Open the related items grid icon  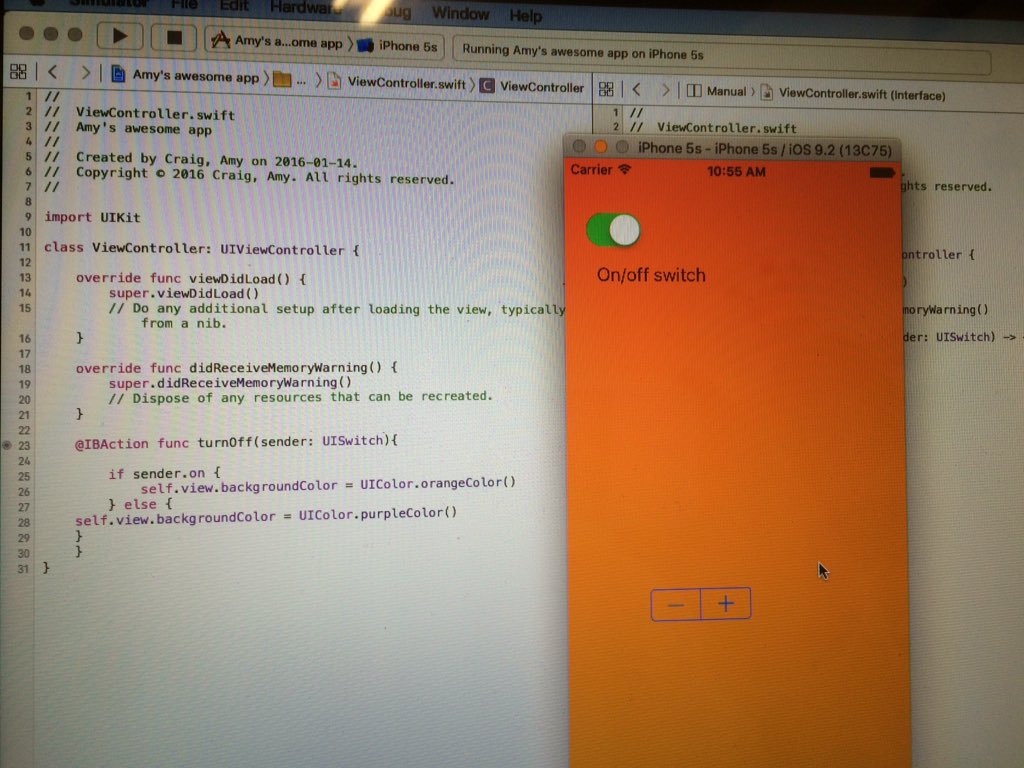pos(18,71)
